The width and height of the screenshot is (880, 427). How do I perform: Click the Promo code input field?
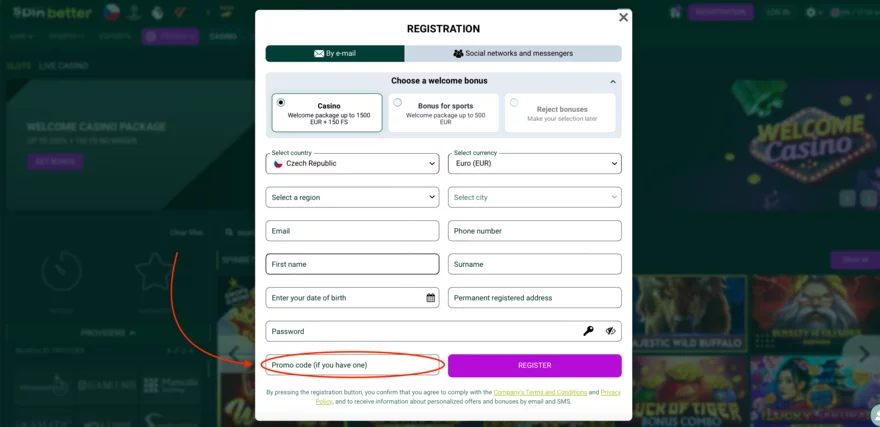(x=350, y=366)
